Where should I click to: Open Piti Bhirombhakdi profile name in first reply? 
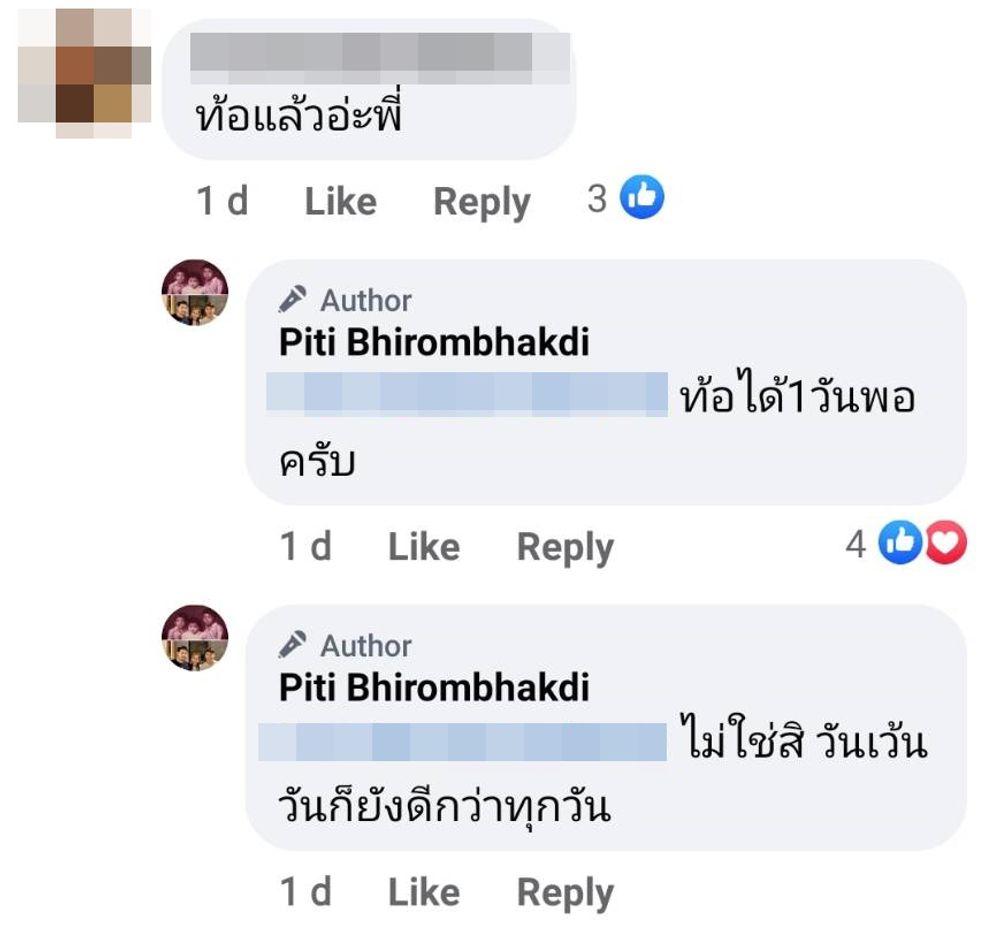pyautogui.click(x=434, y=342)
